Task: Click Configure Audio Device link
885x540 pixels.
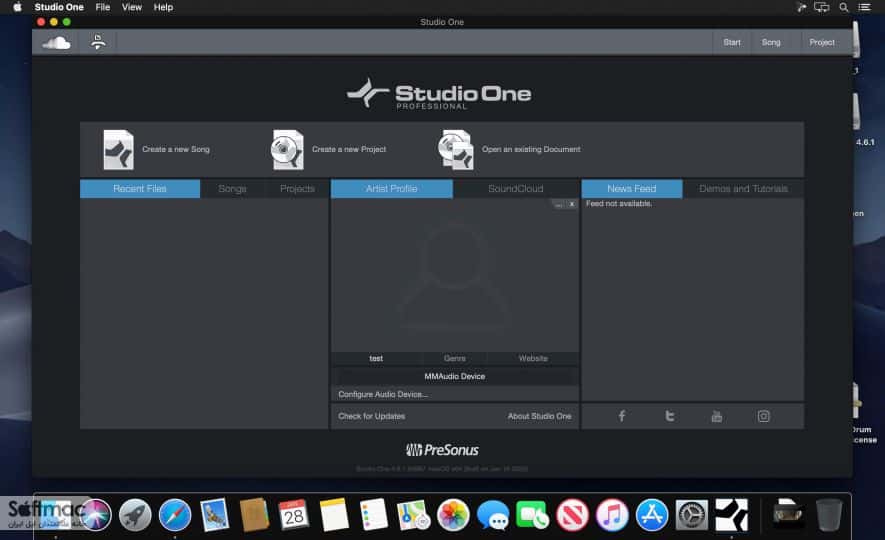Action: [x=383, y=394]
